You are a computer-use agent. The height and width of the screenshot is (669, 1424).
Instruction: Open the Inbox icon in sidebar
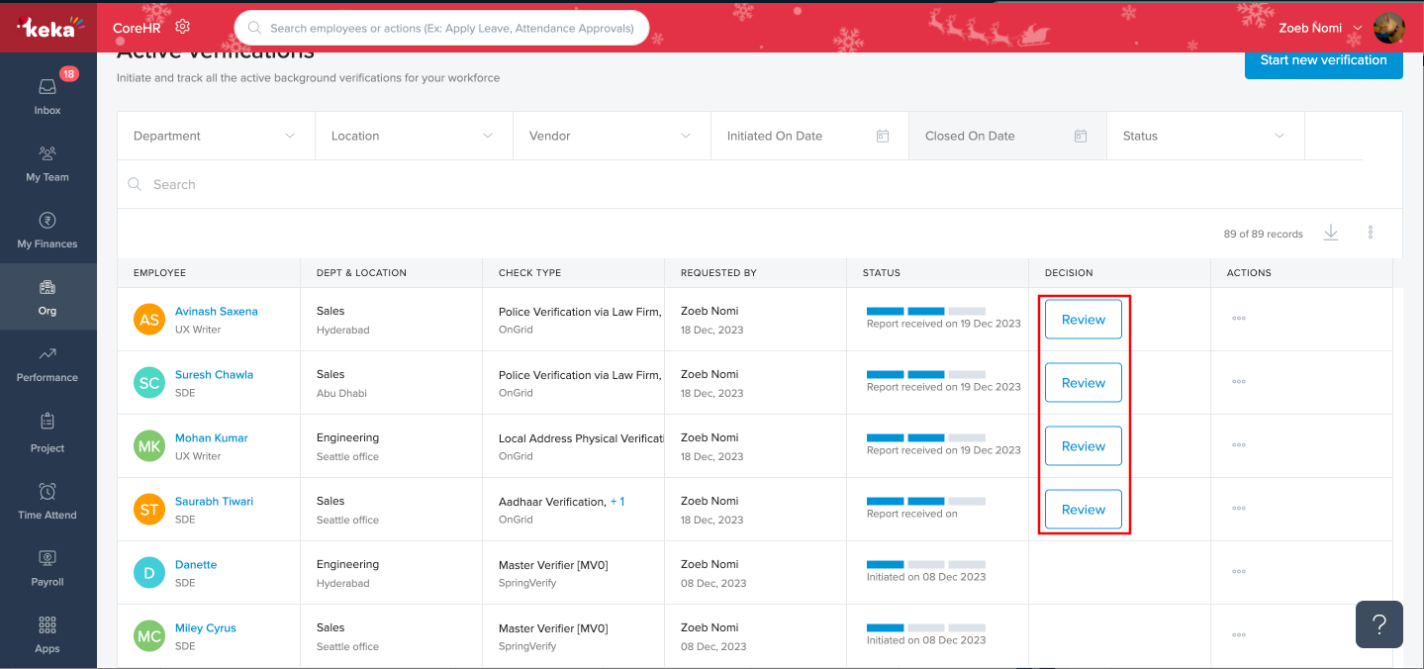click(x=47, y=87)
